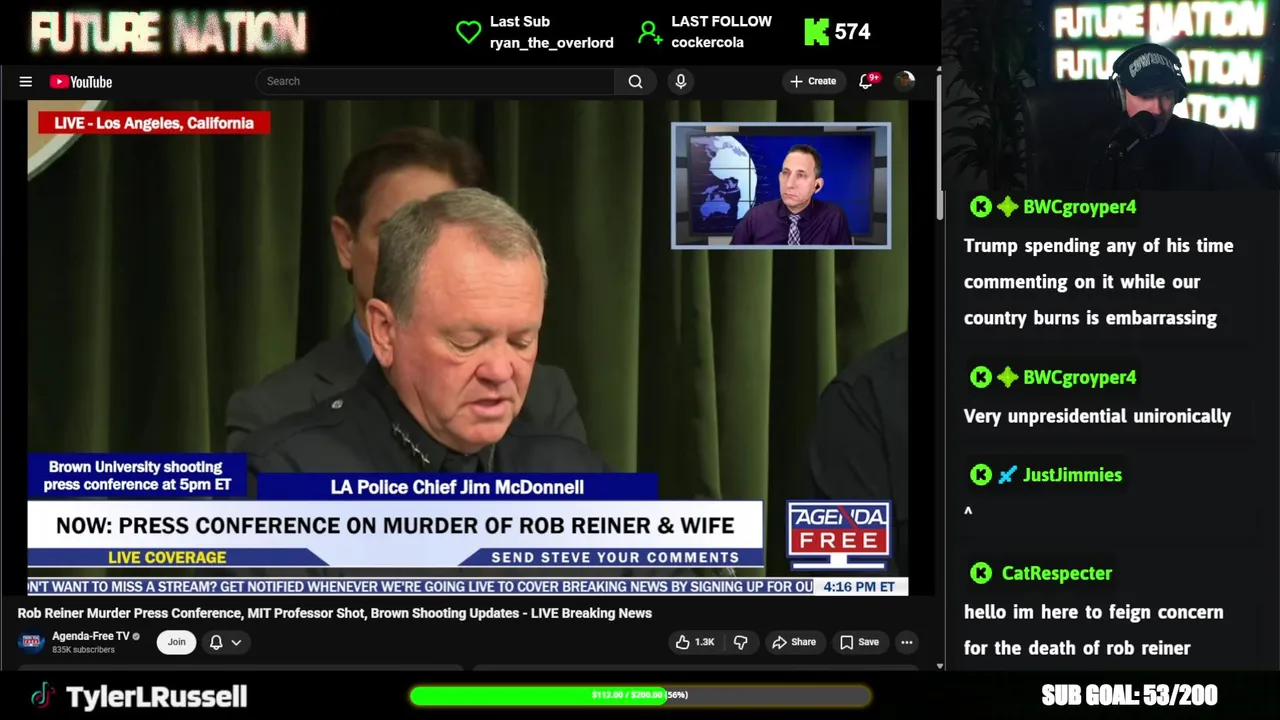Toggle channel notification bell setting
The image size is (1280, 720).
point(216,642)
